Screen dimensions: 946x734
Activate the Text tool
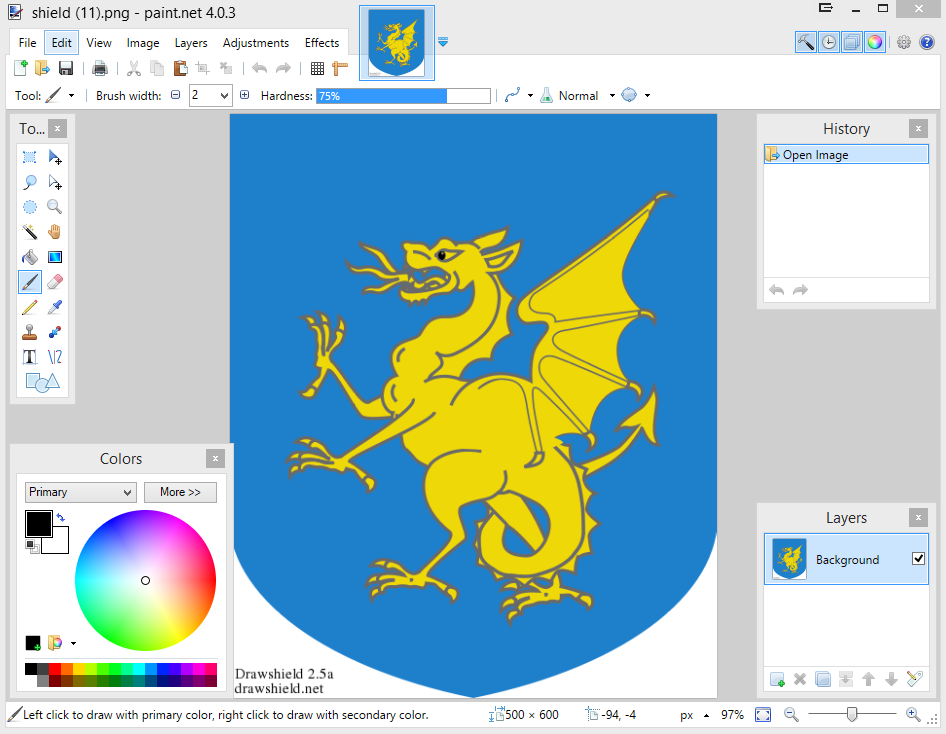pyautogui.click(x=30, y=357)
